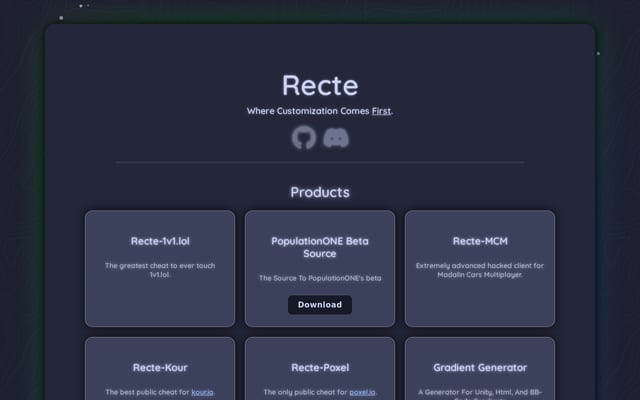Click 'Where Customization Comes' tagline text

coord(308,111)
